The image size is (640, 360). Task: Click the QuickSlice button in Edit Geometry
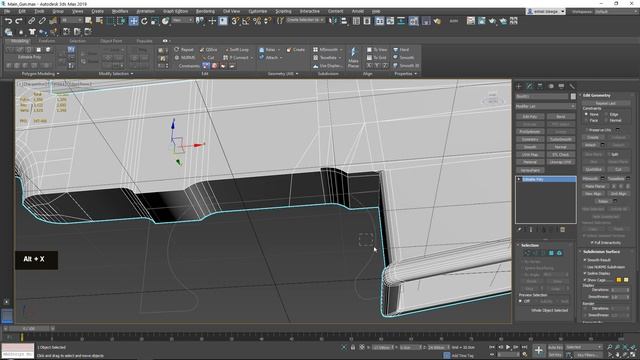594,169
